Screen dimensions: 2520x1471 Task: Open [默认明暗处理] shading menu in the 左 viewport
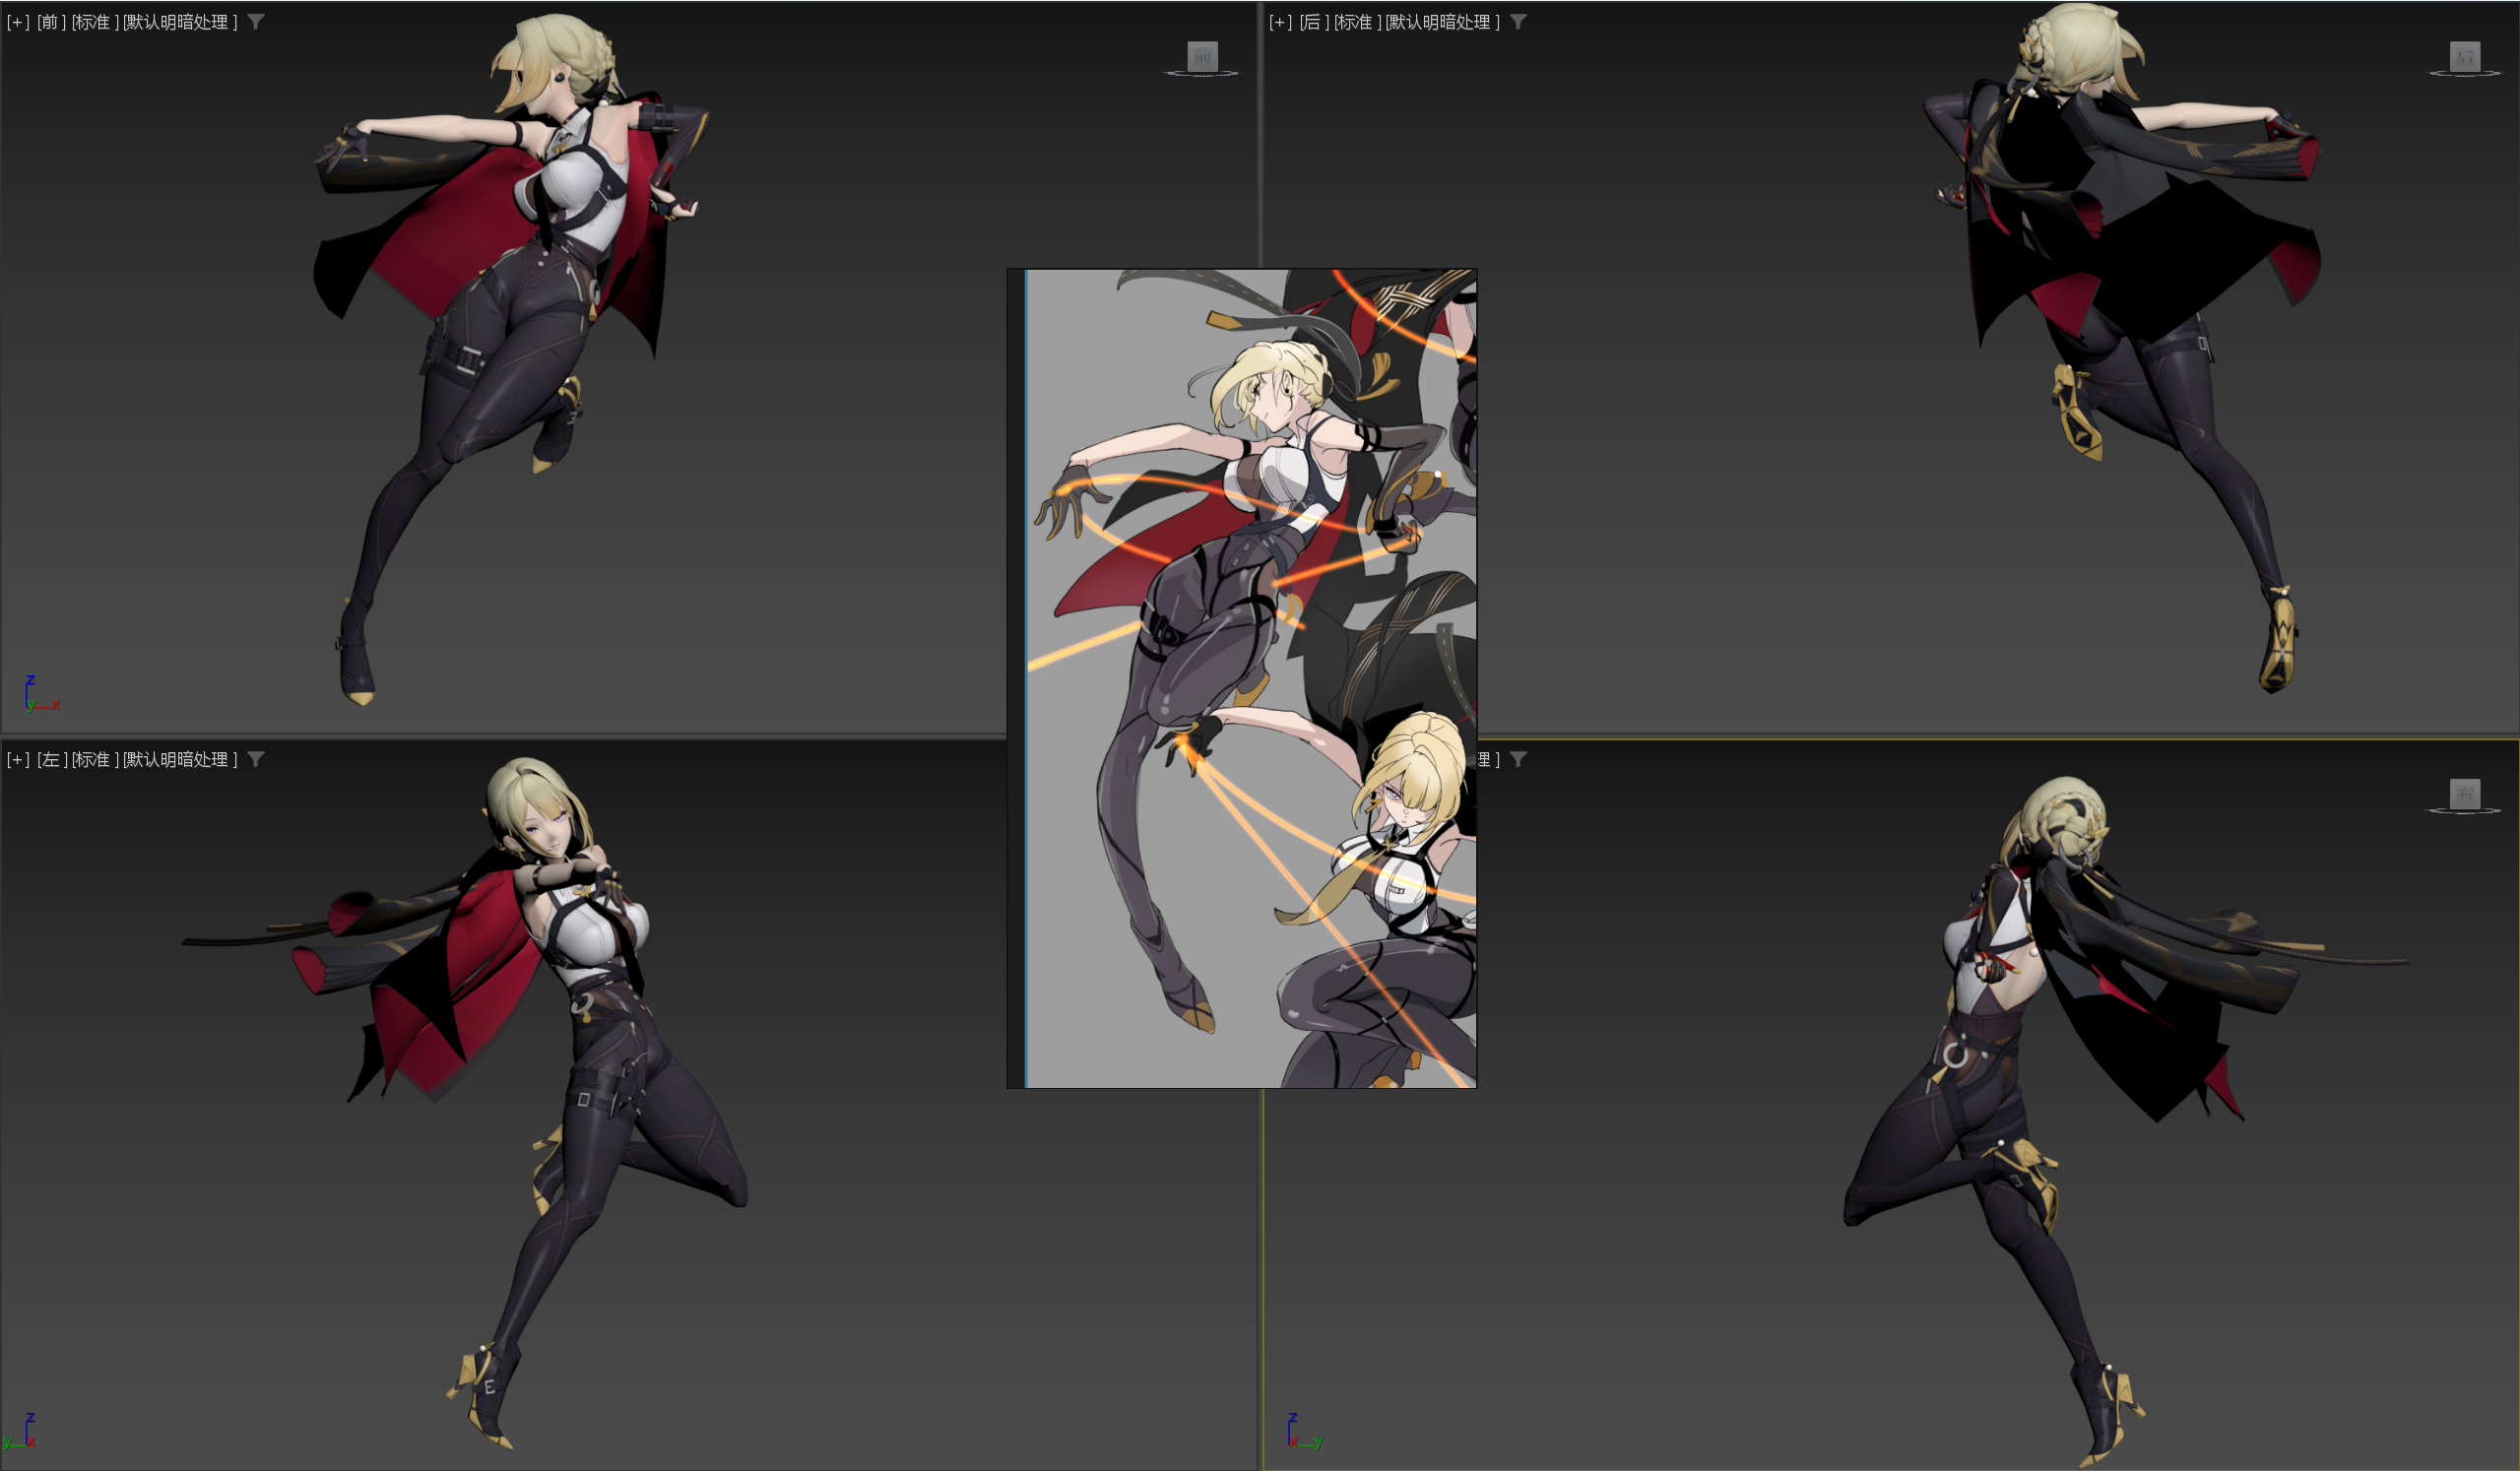click(x=180, y=760)
